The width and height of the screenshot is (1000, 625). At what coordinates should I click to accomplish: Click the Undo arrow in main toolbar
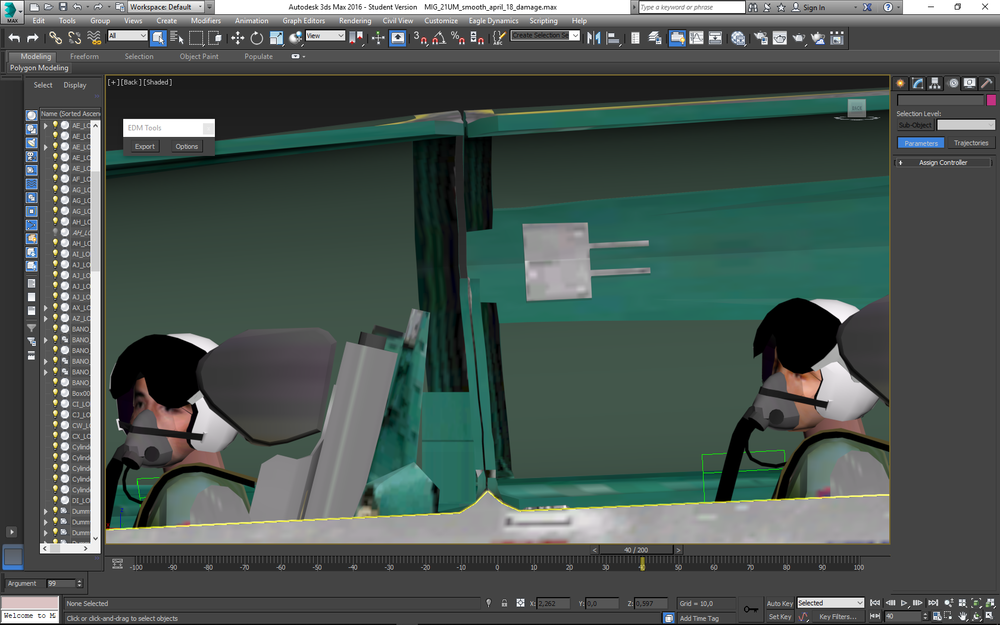(x=14, y=38)
